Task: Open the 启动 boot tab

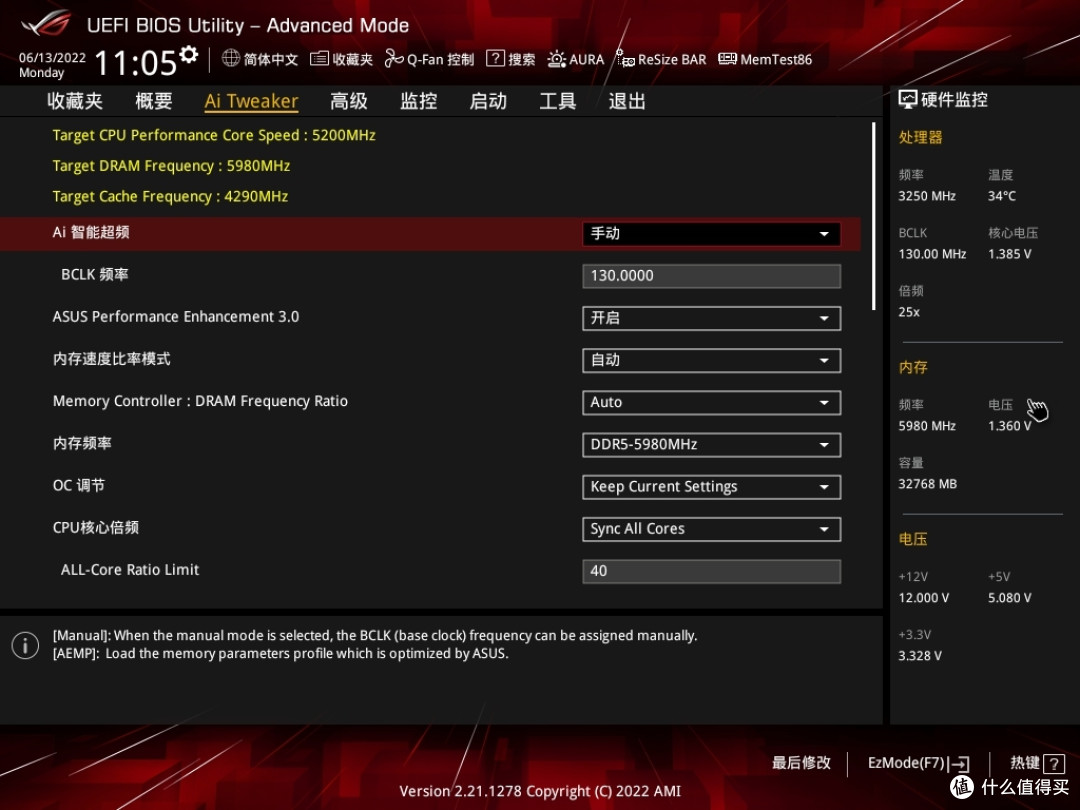Action: point(488,101)
